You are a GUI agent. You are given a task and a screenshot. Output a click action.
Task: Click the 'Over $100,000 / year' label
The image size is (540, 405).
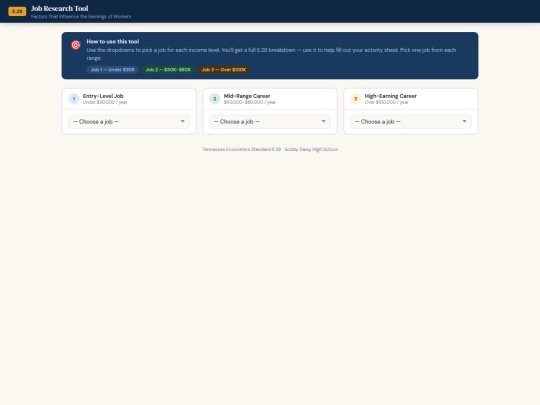pos(386,102)
